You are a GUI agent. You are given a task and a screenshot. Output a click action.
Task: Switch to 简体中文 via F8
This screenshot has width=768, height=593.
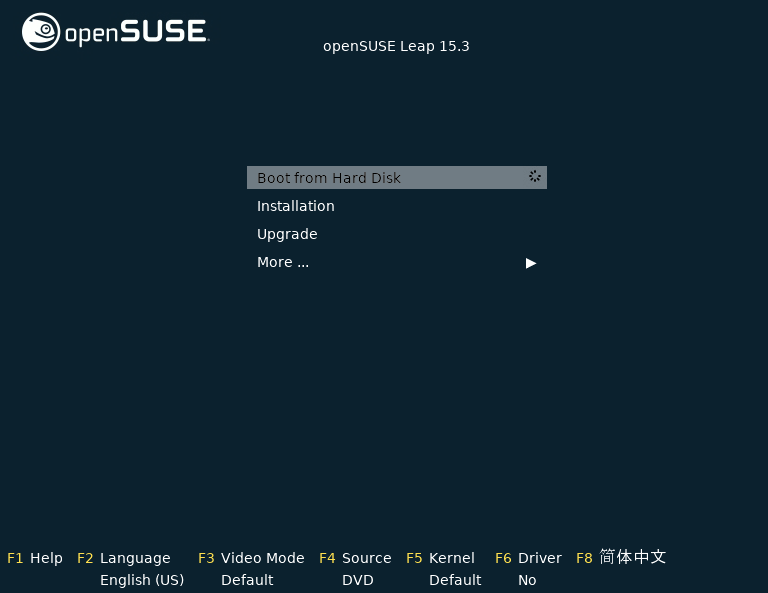633,557
